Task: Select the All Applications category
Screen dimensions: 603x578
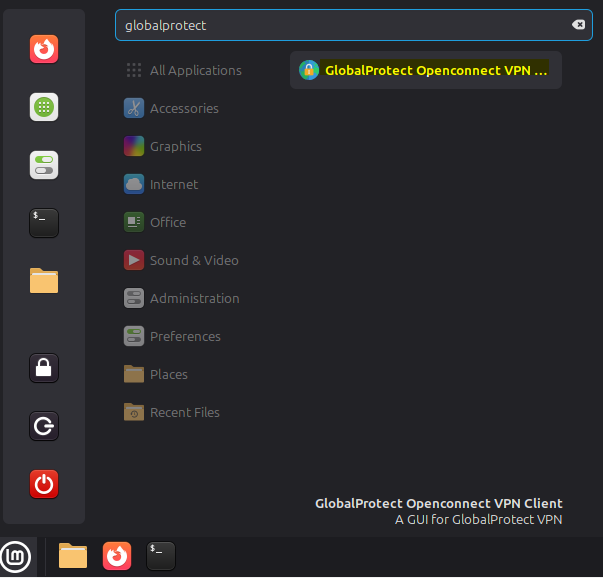Action: [195, 70]
